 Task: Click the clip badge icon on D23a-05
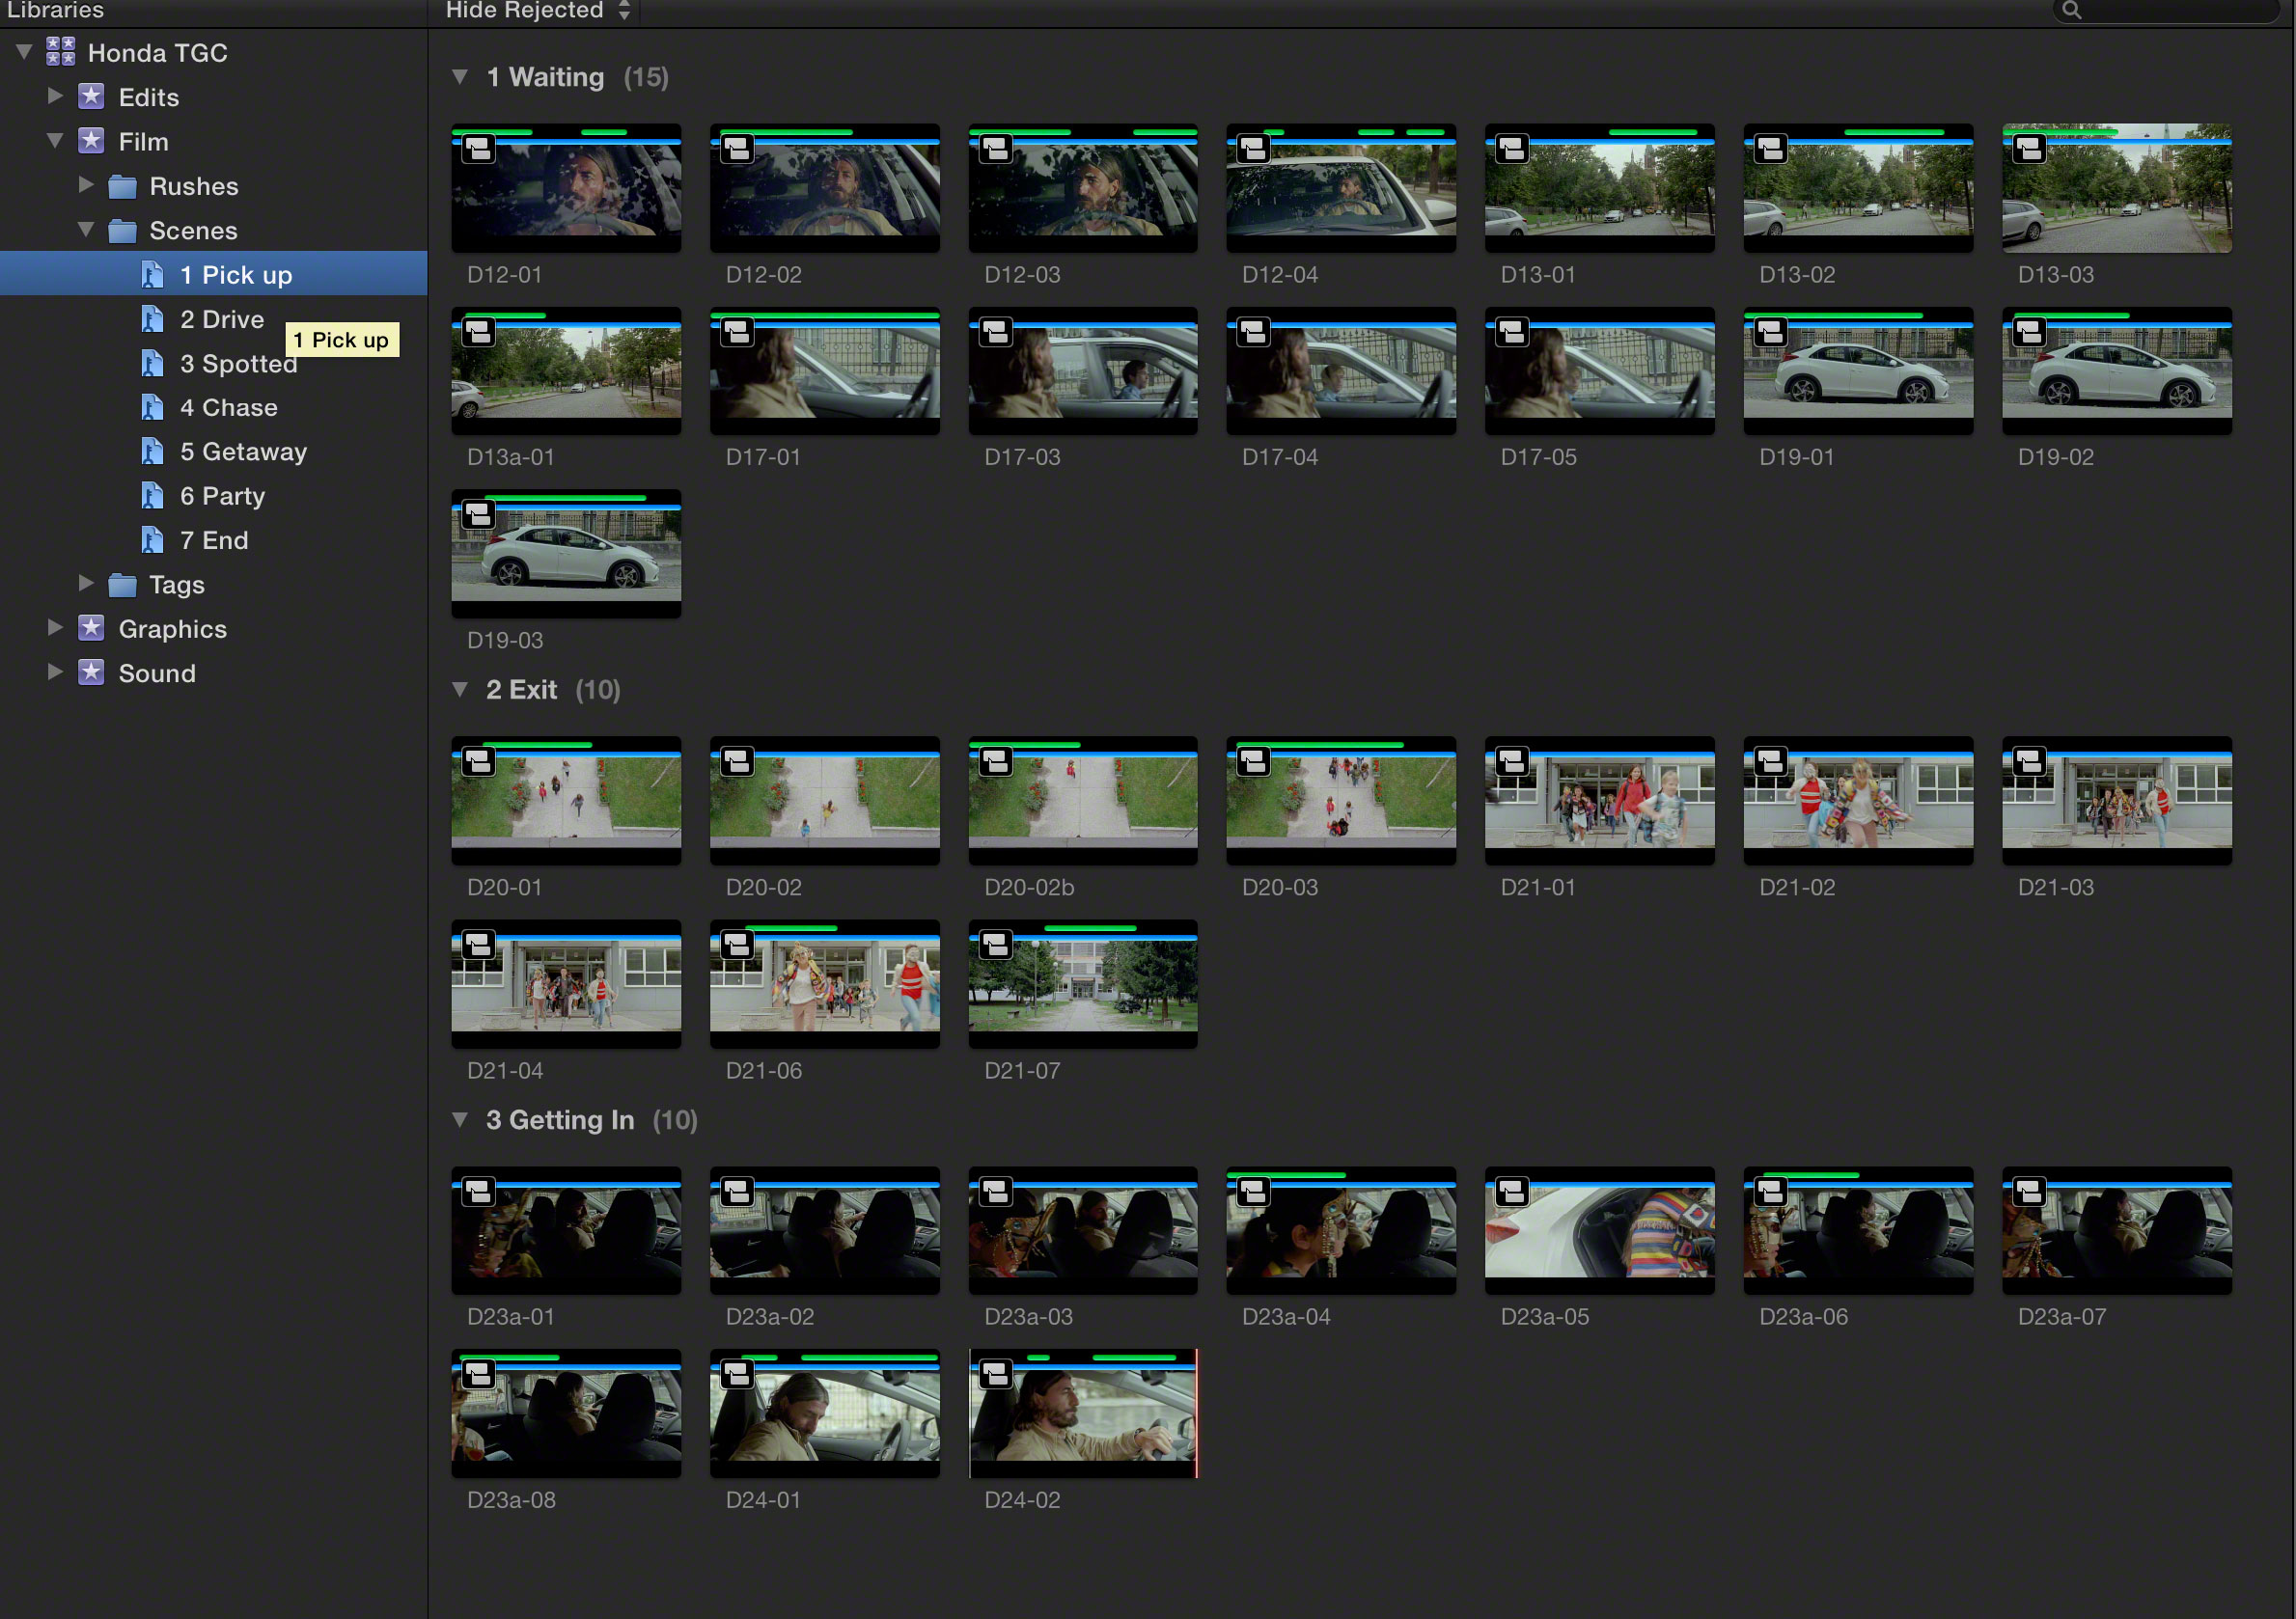(x=1512, y=1192)
